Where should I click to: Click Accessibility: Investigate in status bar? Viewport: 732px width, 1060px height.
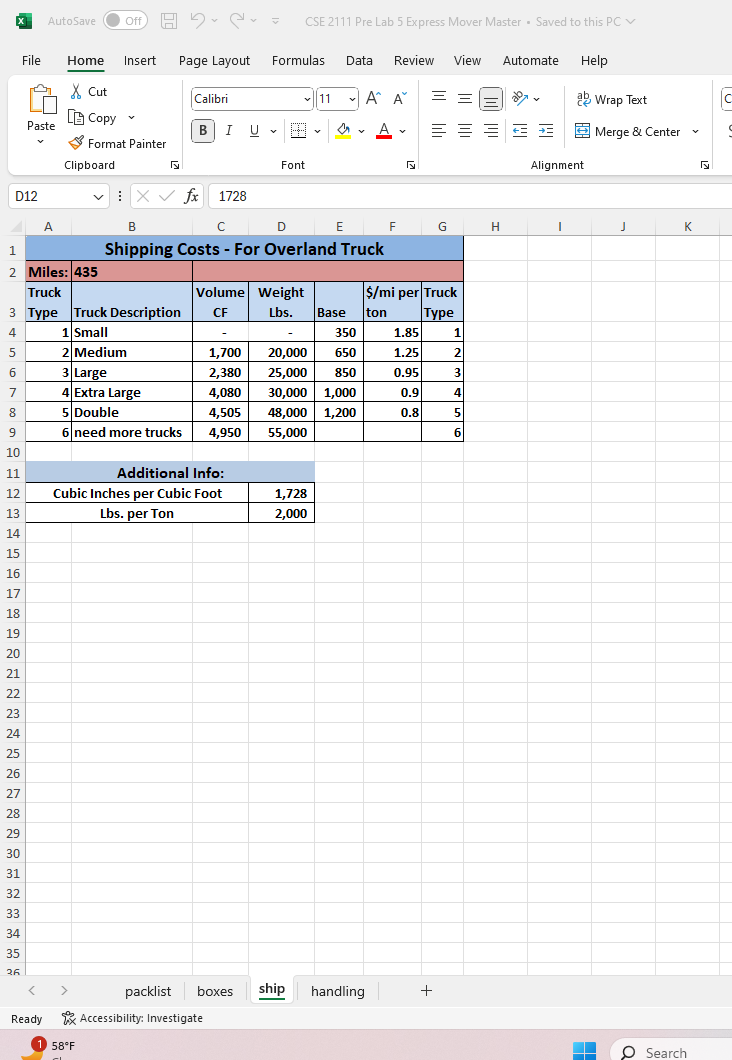(132, 1018)
